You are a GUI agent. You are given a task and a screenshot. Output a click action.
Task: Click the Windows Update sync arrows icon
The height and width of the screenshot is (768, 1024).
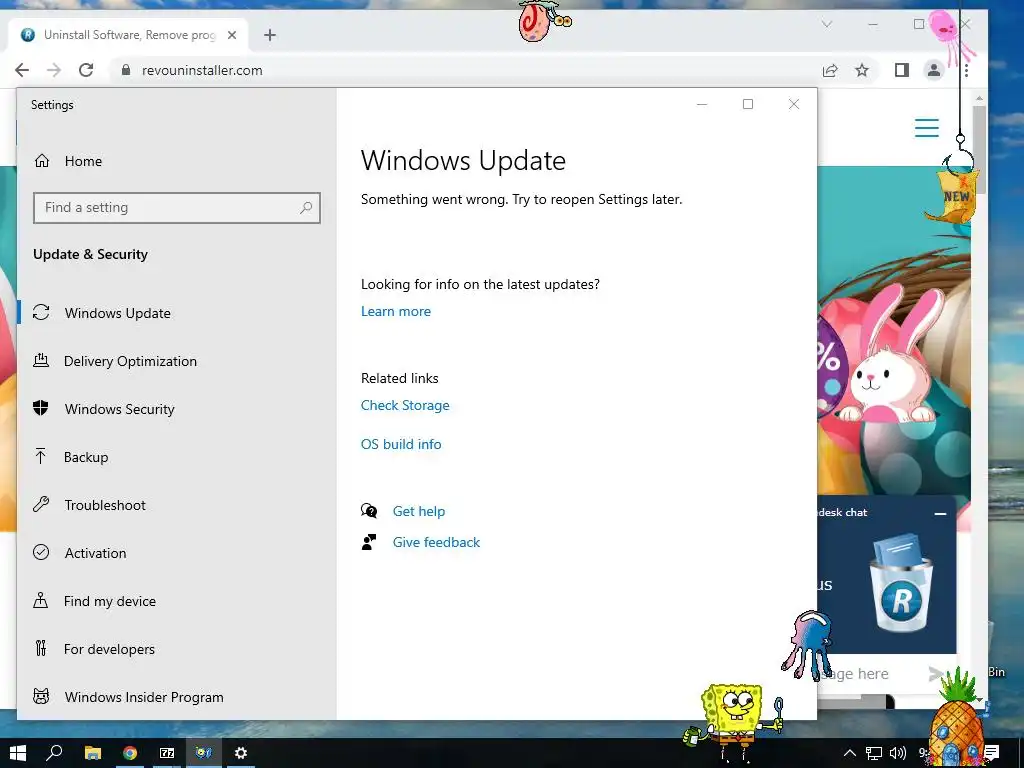click(41, 312)
